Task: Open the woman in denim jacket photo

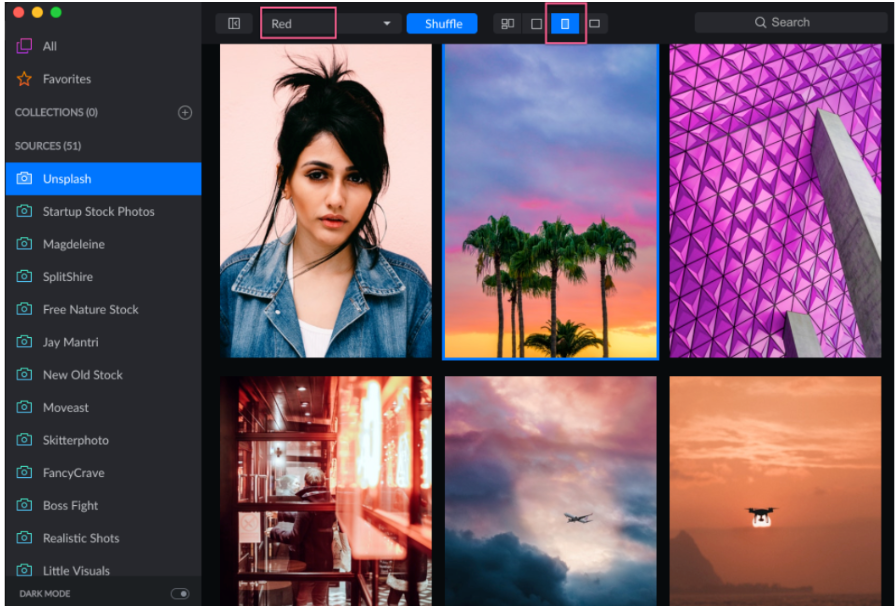Action: pyautogui.click(x=325, y=201)
